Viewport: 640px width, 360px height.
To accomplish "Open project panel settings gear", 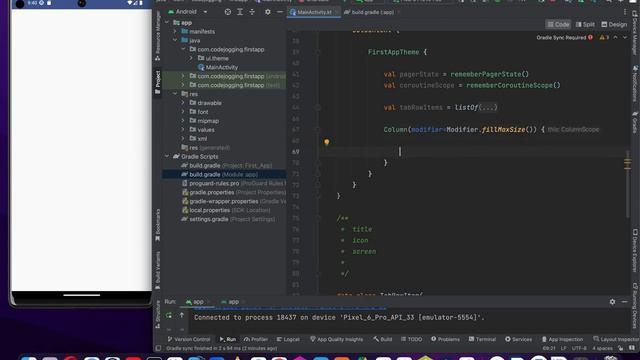I will (268, 12).
